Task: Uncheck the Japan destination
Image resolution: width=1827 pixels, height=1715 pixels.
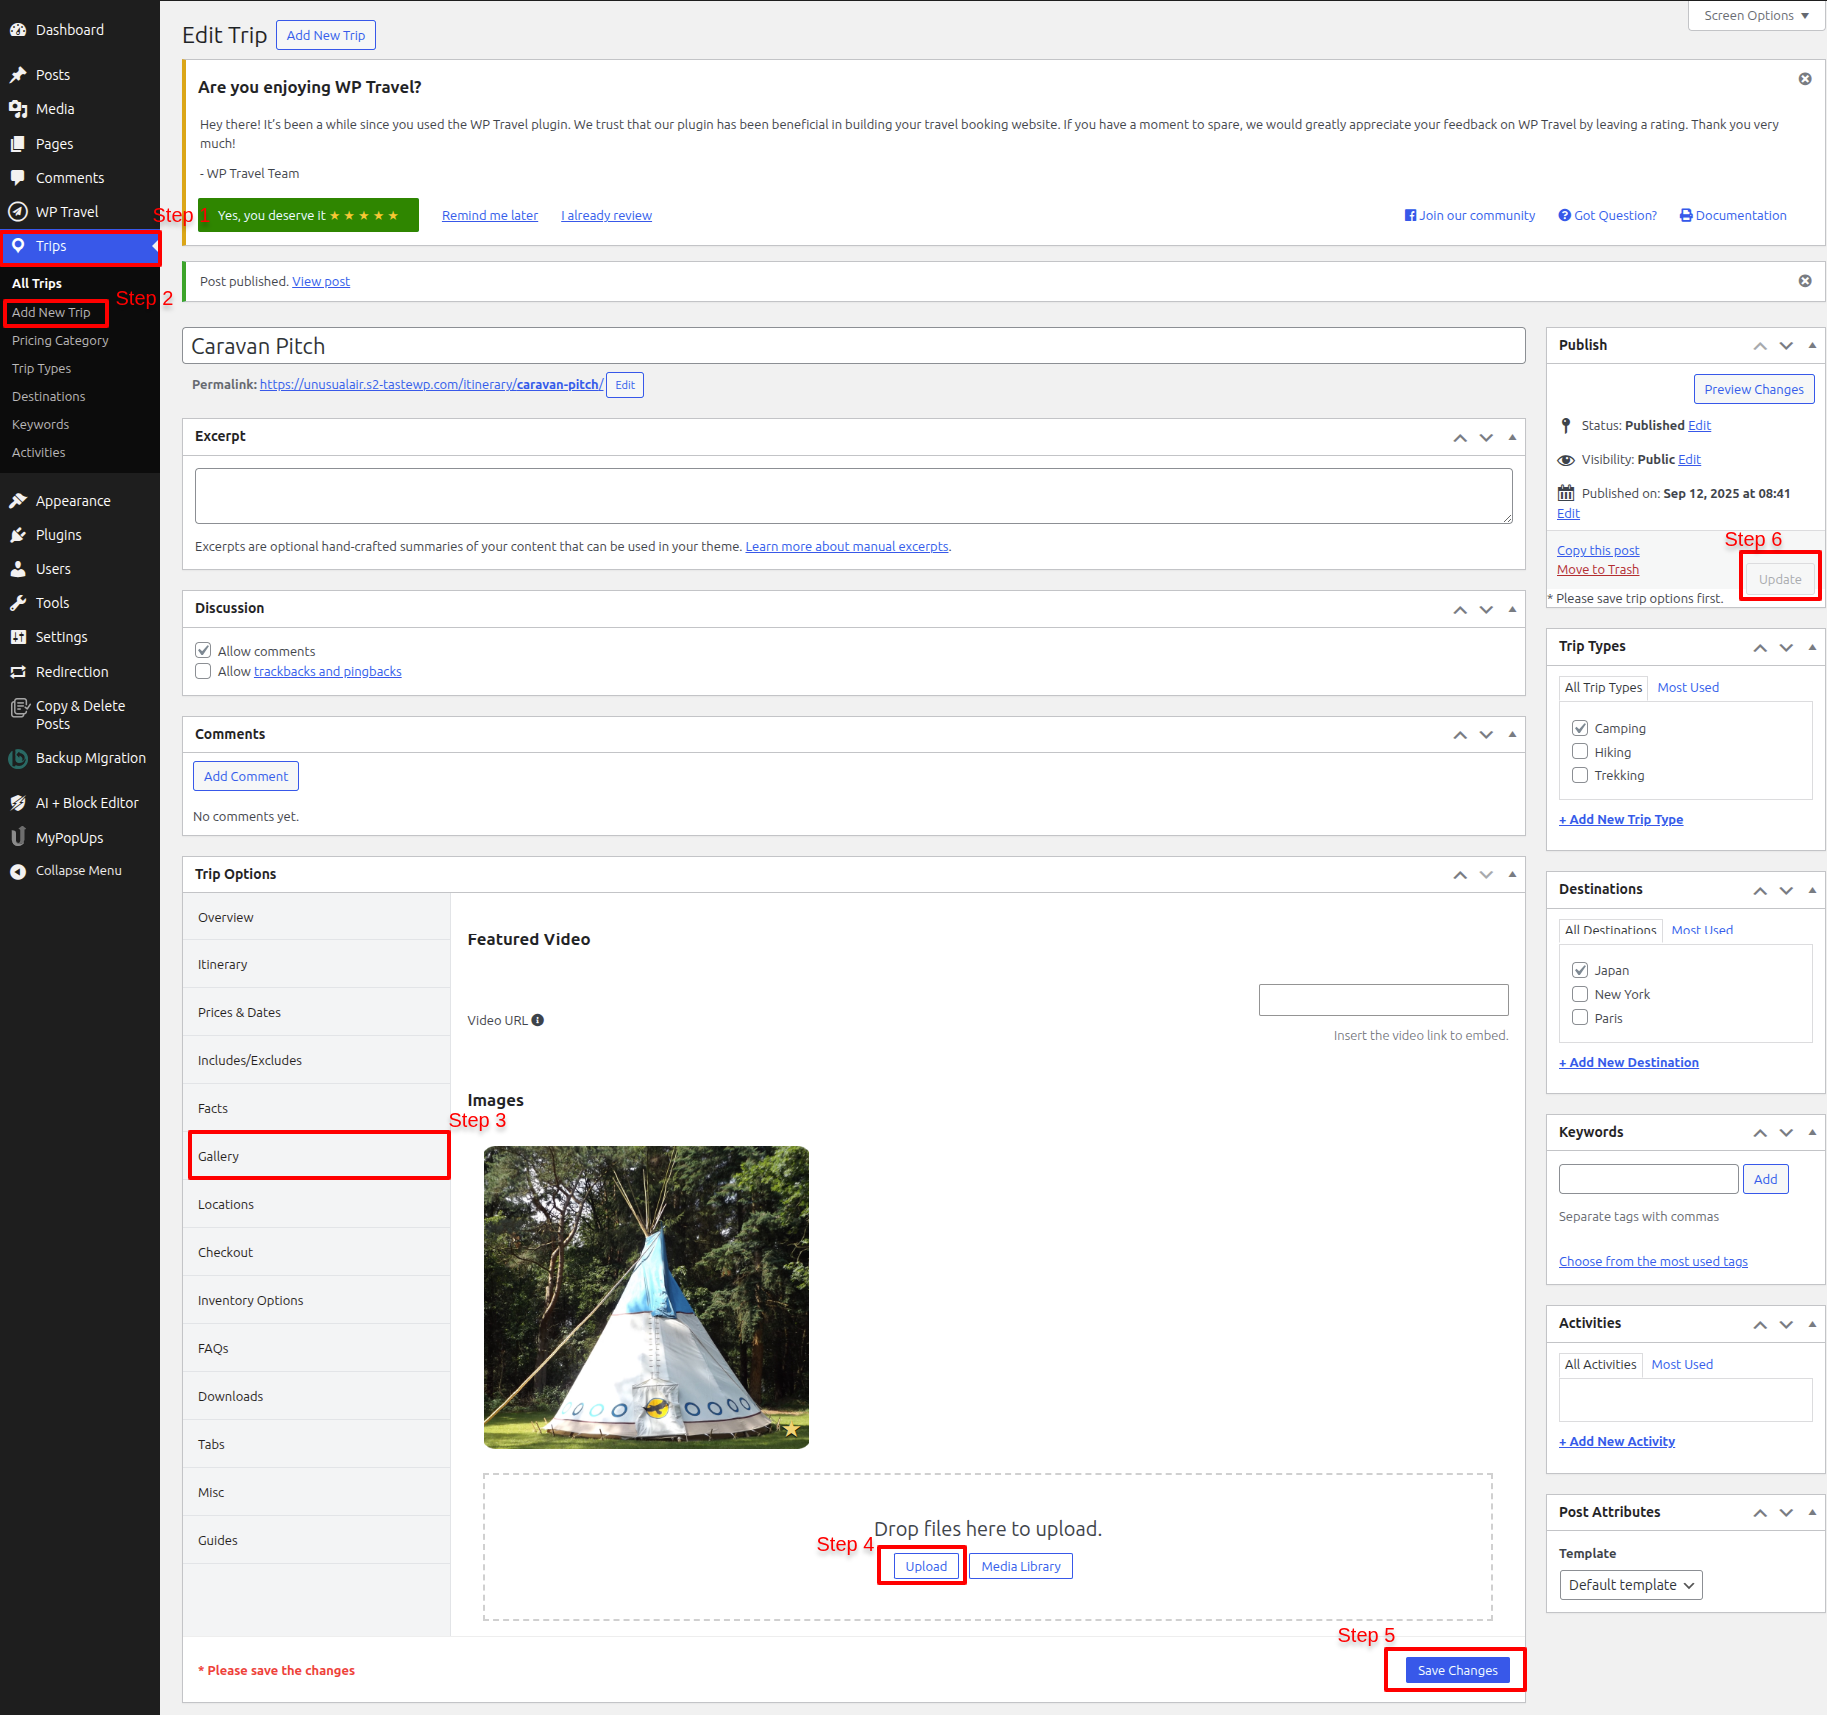Action: point(1580,970)
